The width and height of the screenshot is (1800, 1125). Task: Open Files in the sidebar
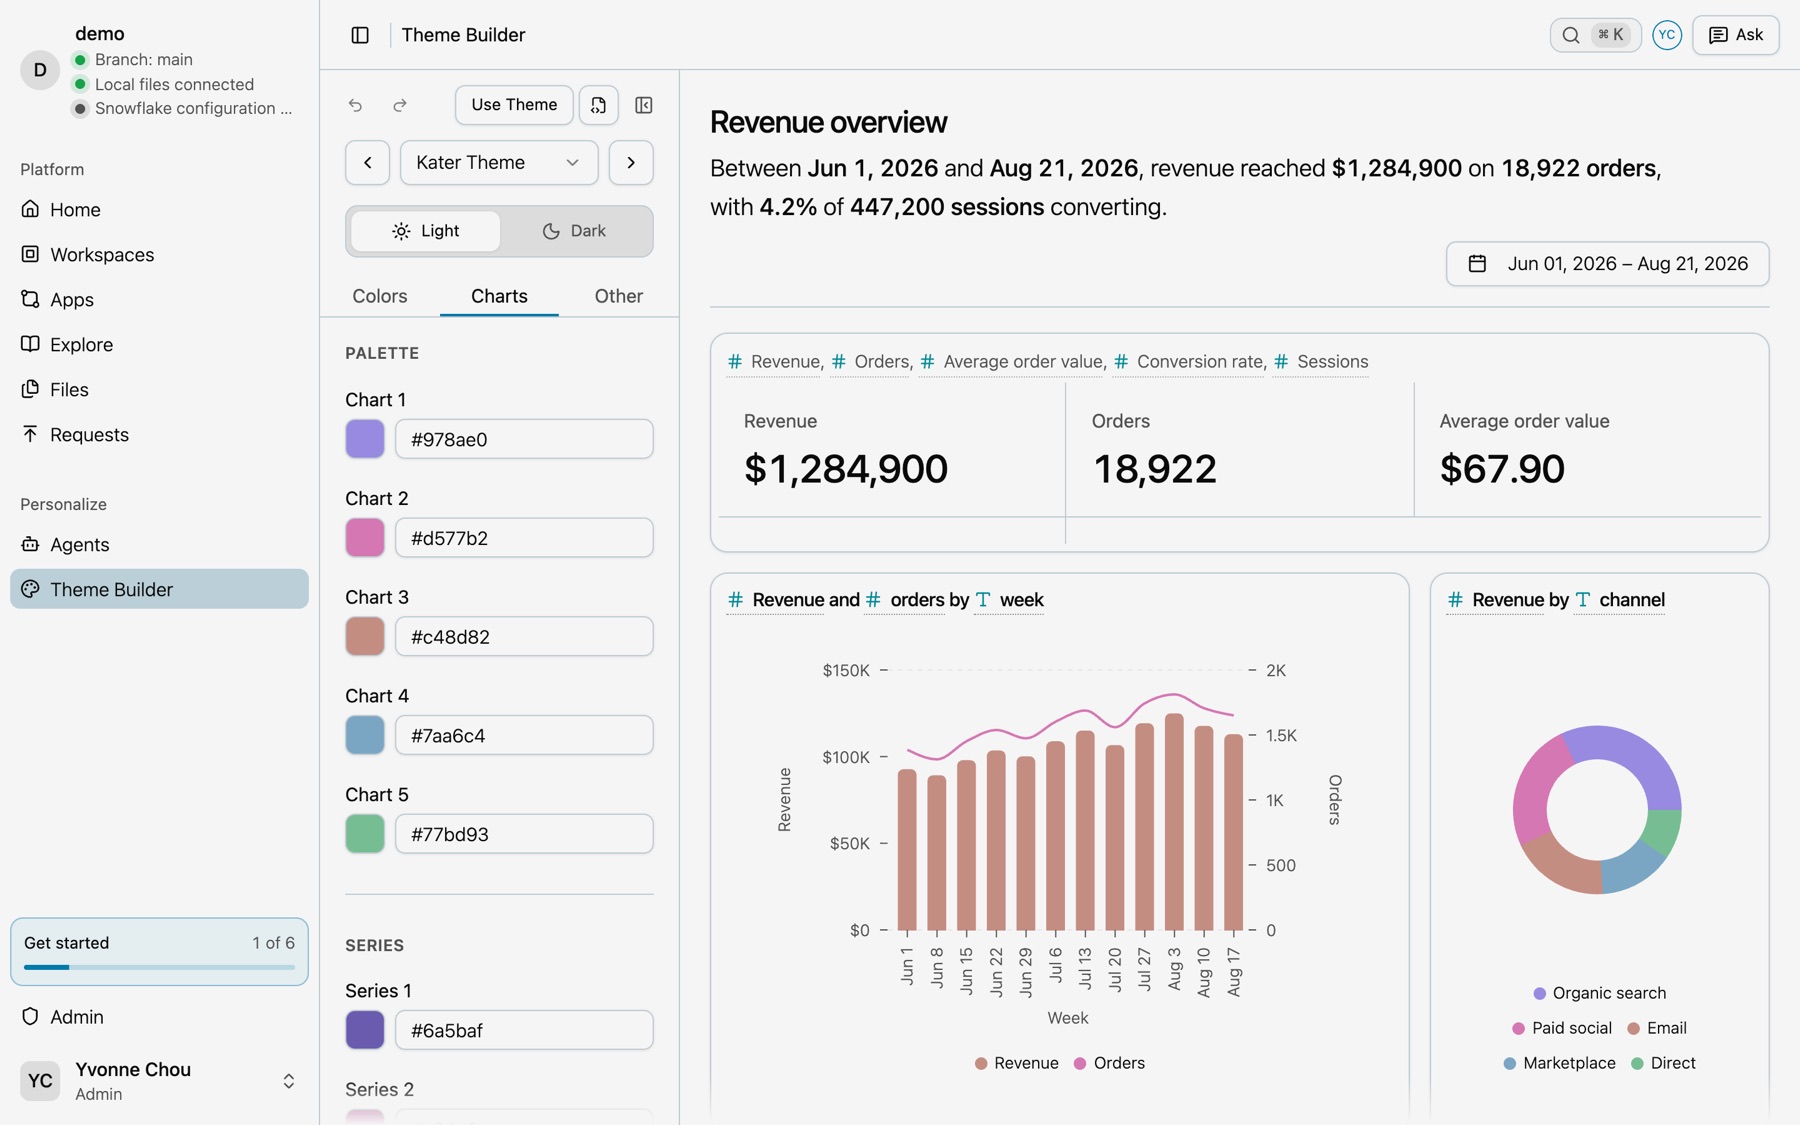click(x=160, y=390)
